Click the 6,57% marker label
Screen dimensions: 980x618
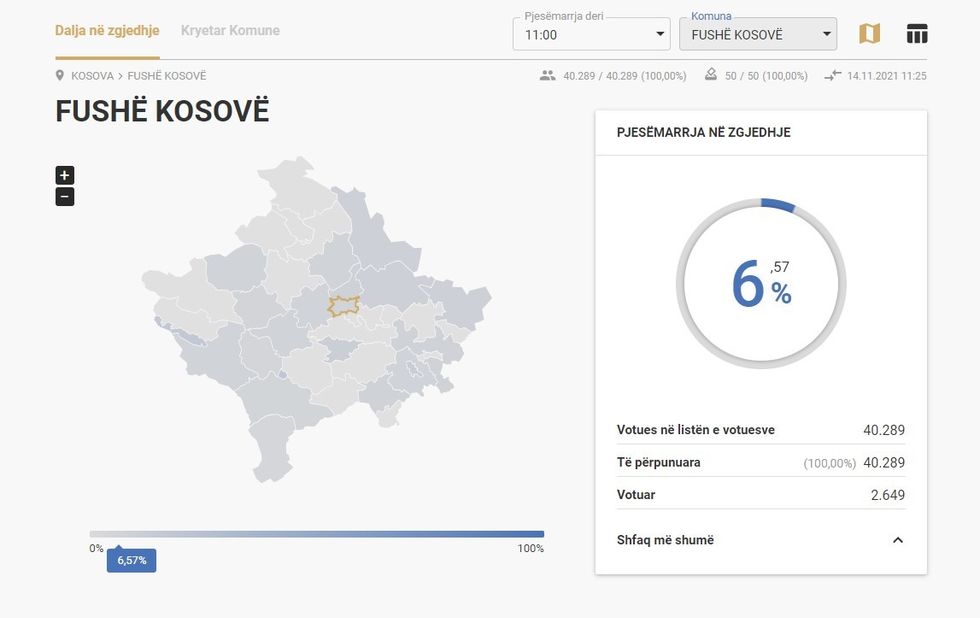click(x=131, y=560)
